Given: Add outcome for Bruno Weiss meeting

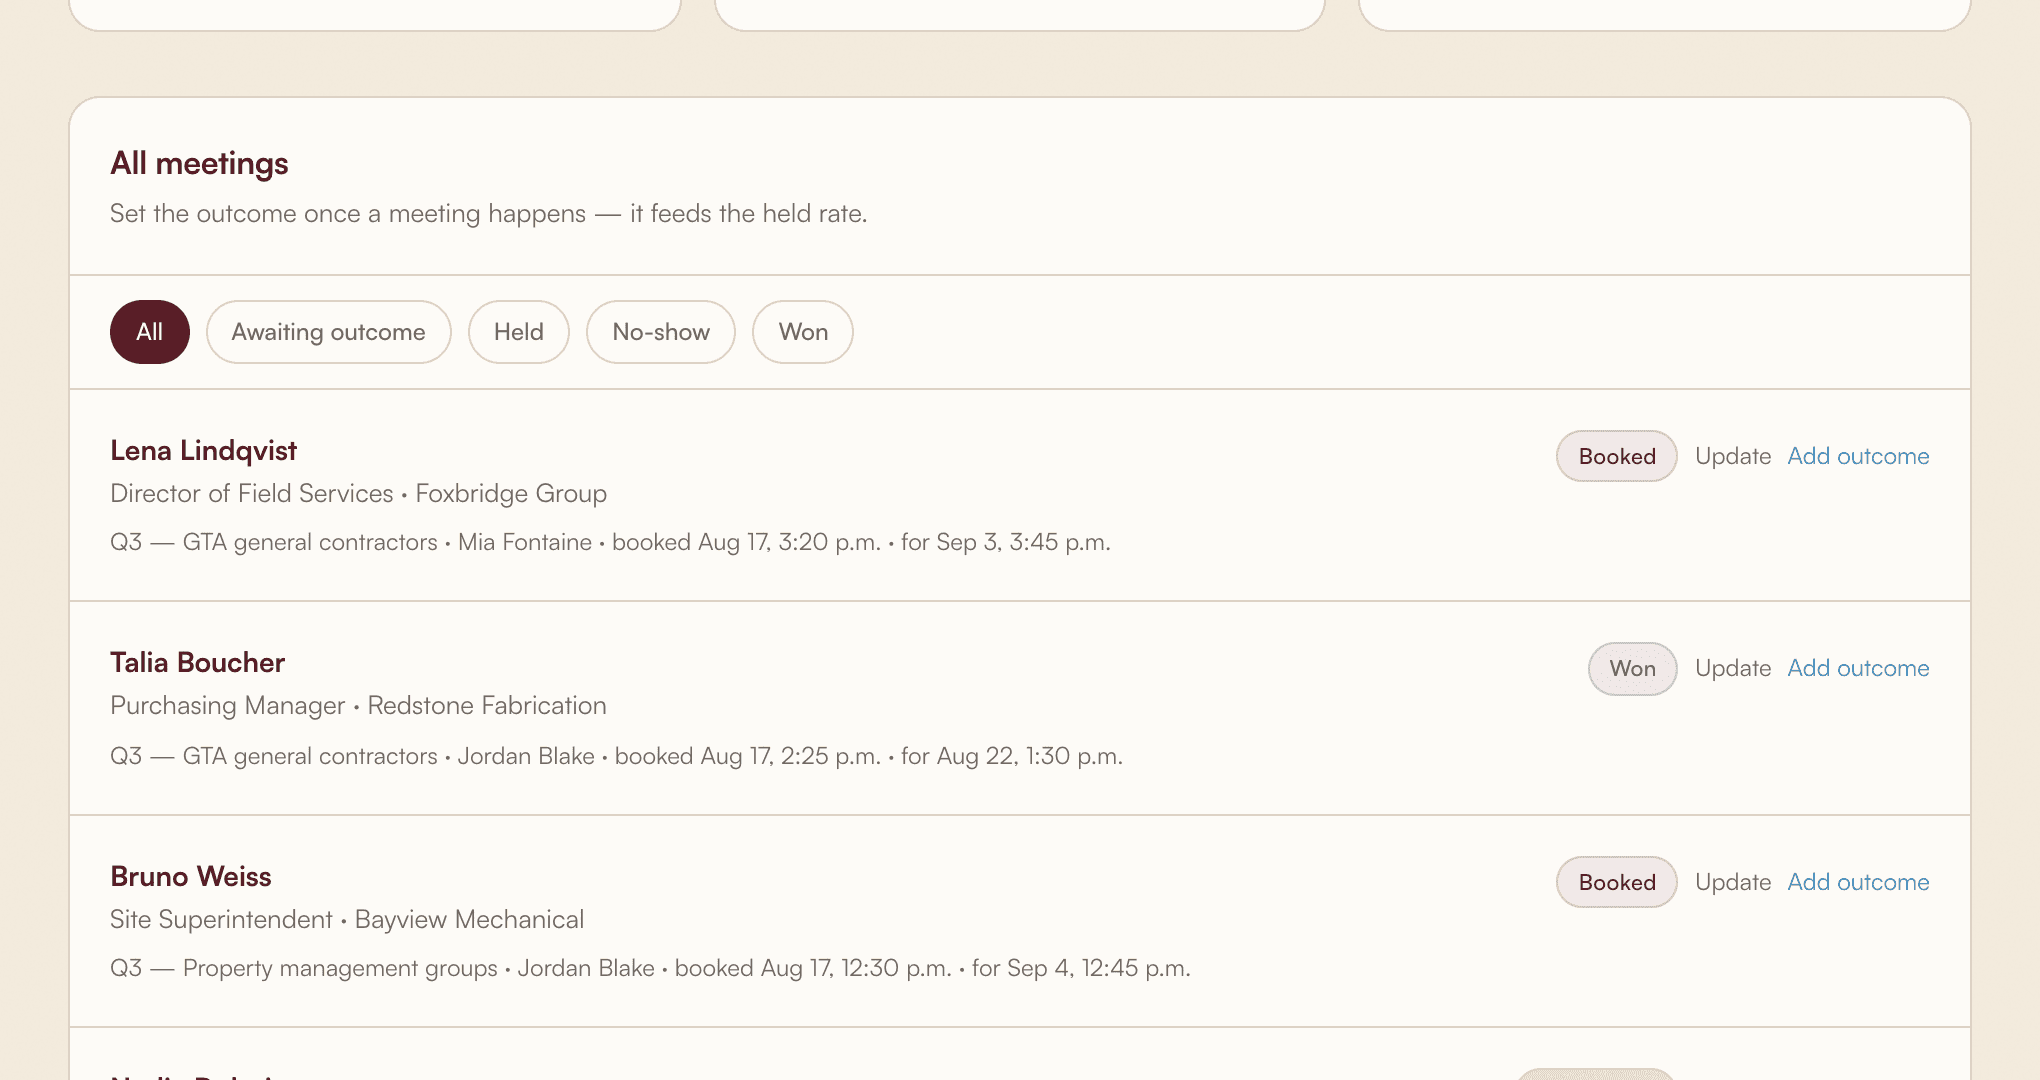Looking at the screenshot, I should click(1858, 882).
